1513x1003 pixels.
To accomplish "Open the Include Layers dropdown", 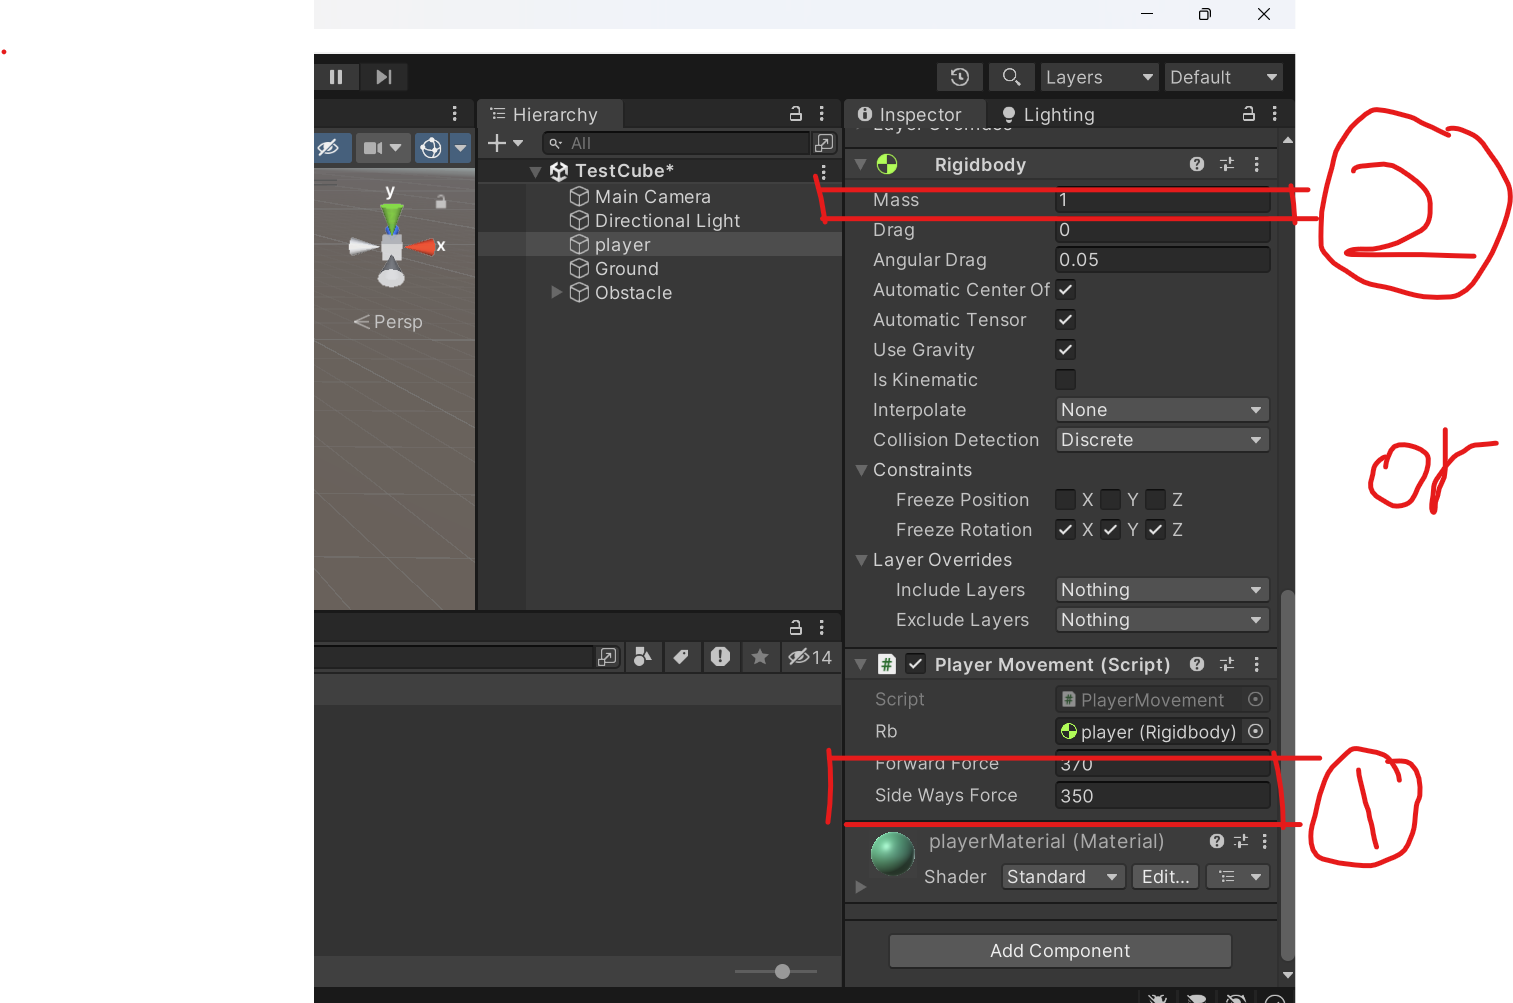I will pos(1160,590).
